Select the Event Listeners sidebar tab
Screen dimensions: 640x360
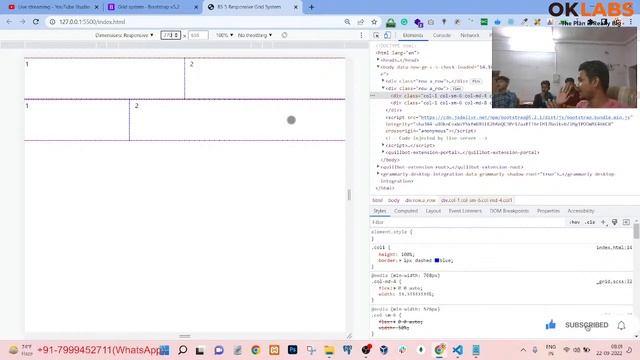465,211
